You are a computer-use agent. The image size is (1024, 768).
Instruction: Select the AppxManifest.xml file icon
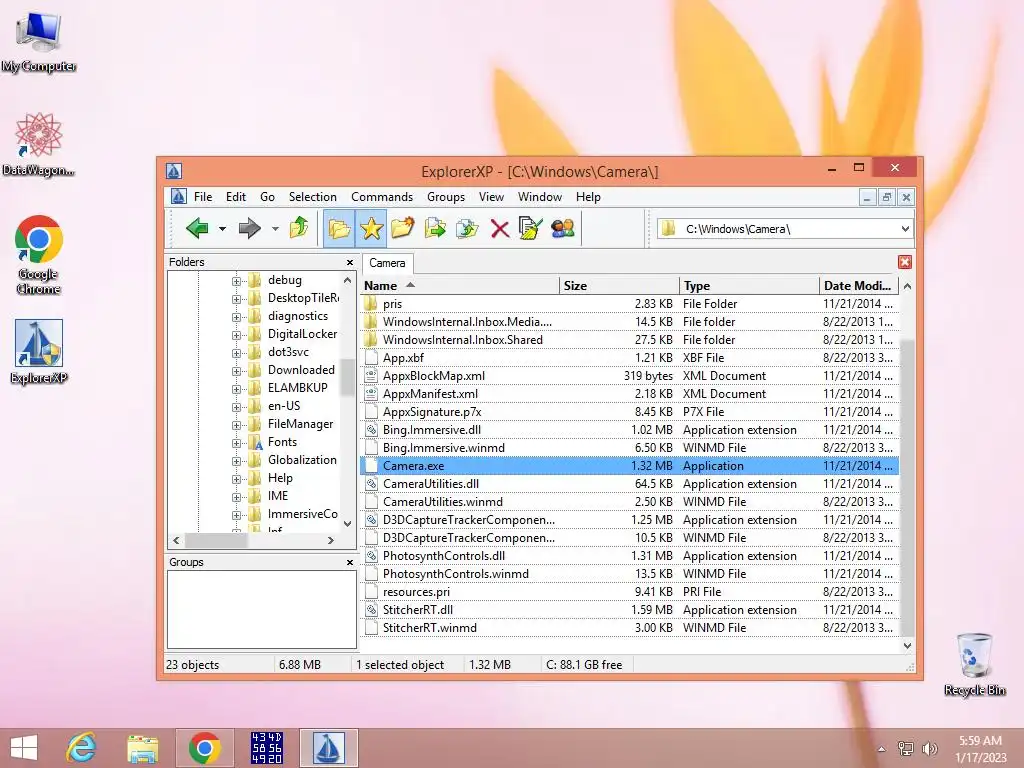click(x=371, y=394)
